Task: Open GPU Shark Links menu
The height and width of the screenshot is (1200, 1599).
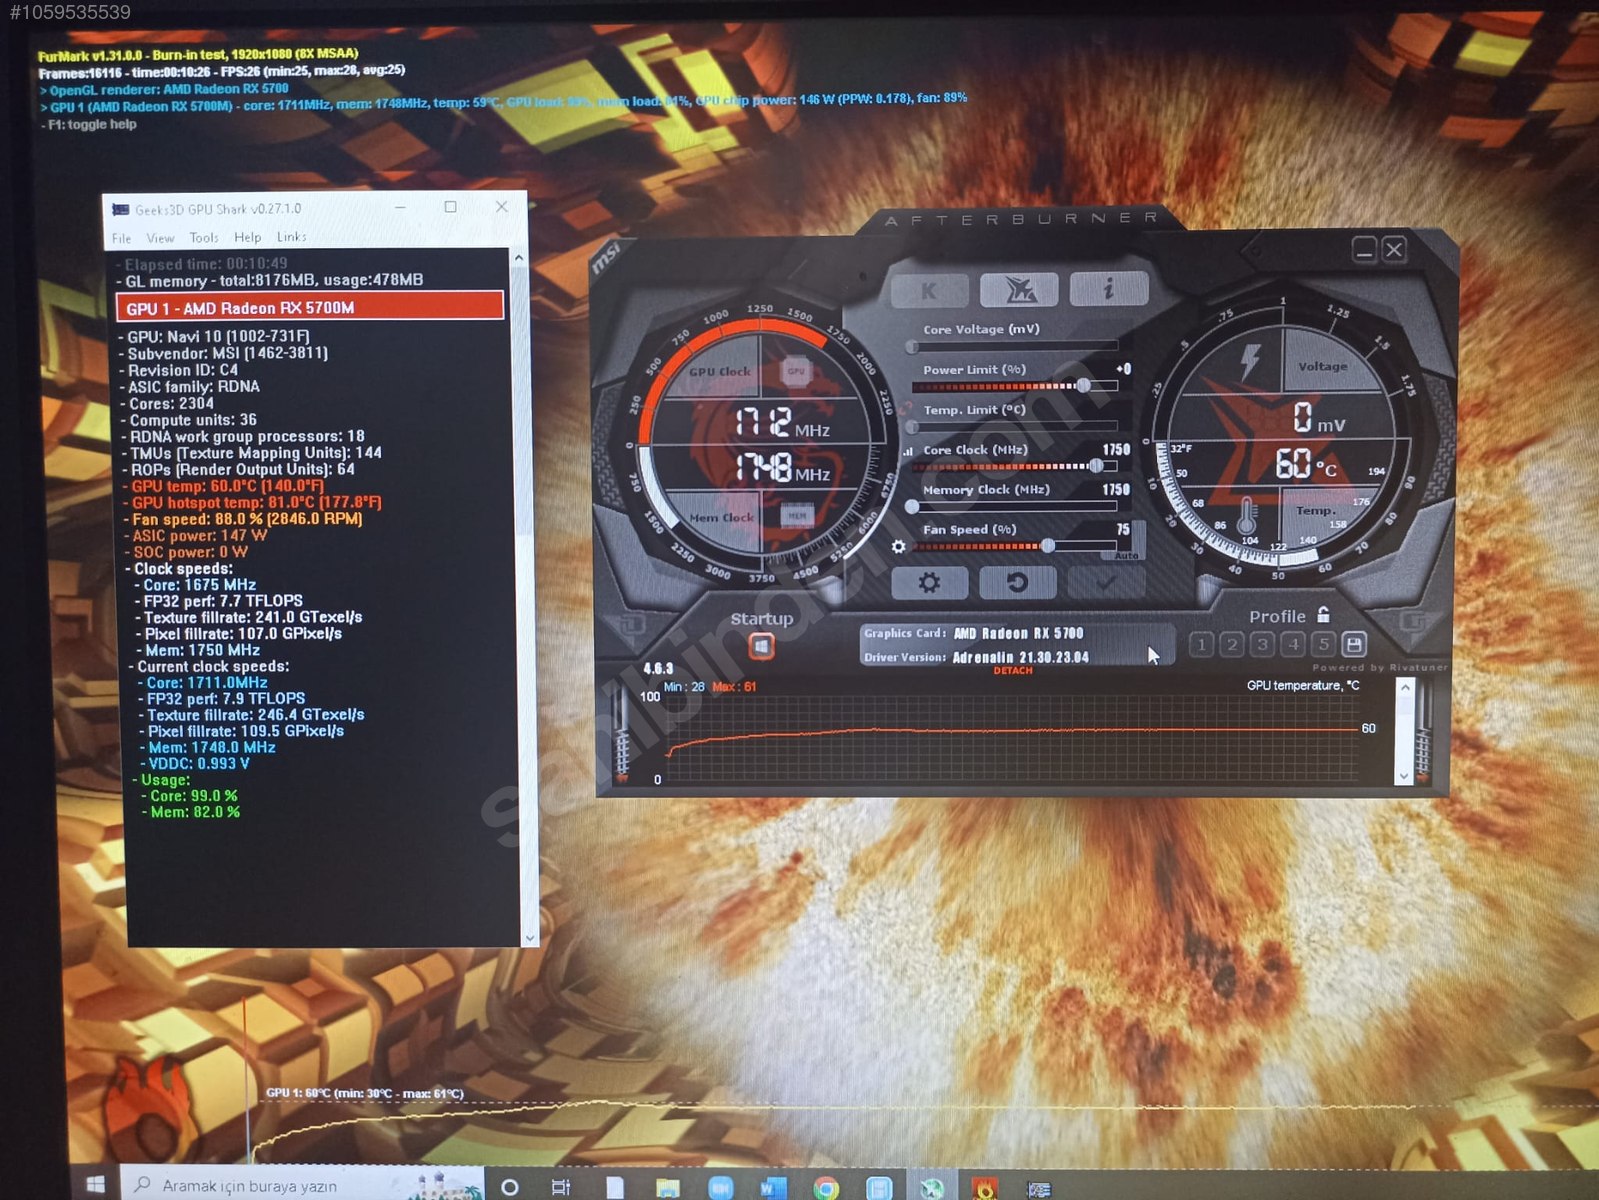Action: pyautogui.click(x=292, y=238)
